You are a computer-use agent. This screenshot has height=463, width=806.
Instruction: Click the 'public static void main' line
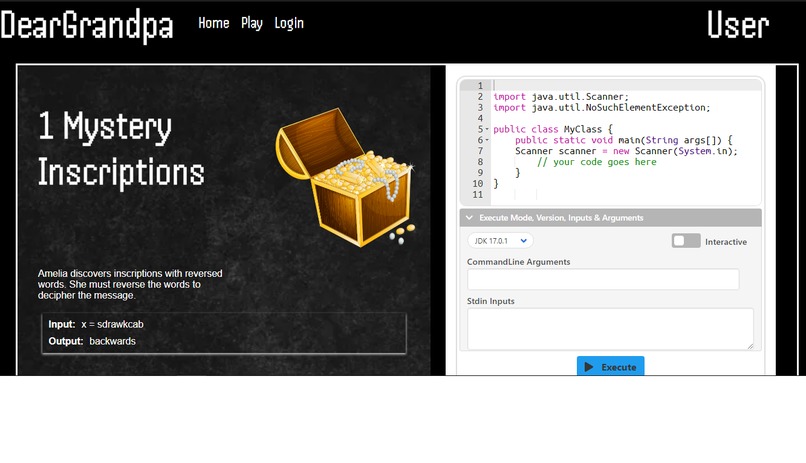624,140
